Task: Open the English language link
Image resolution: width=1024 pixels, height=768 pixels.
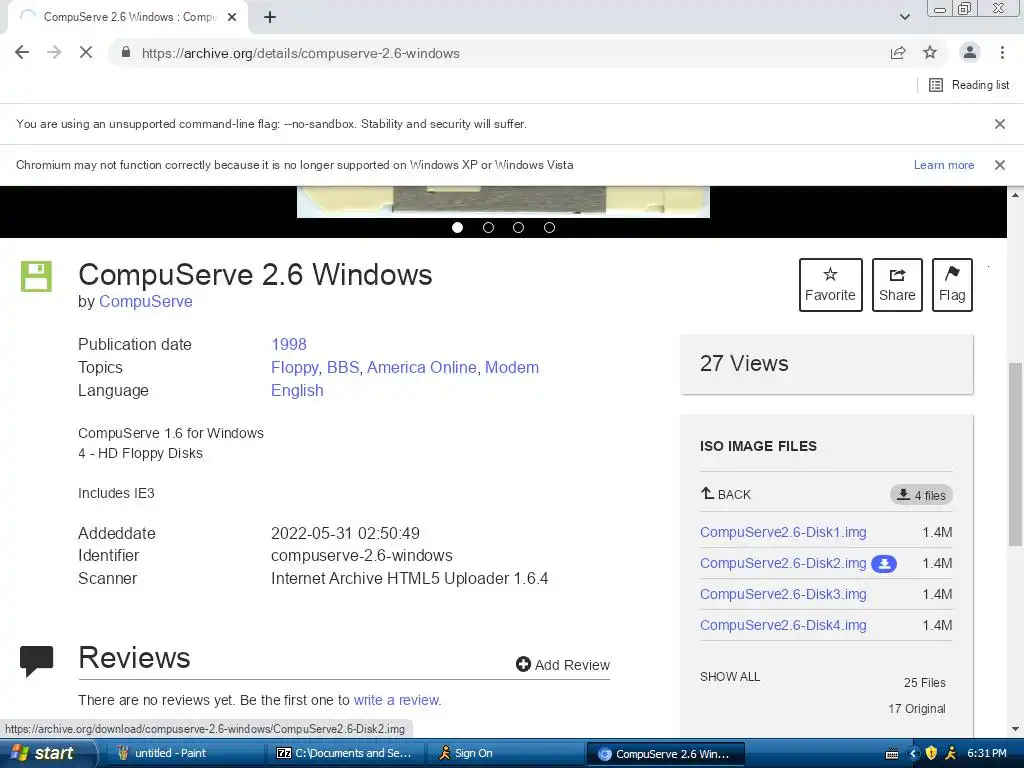Action: (297, 391)
